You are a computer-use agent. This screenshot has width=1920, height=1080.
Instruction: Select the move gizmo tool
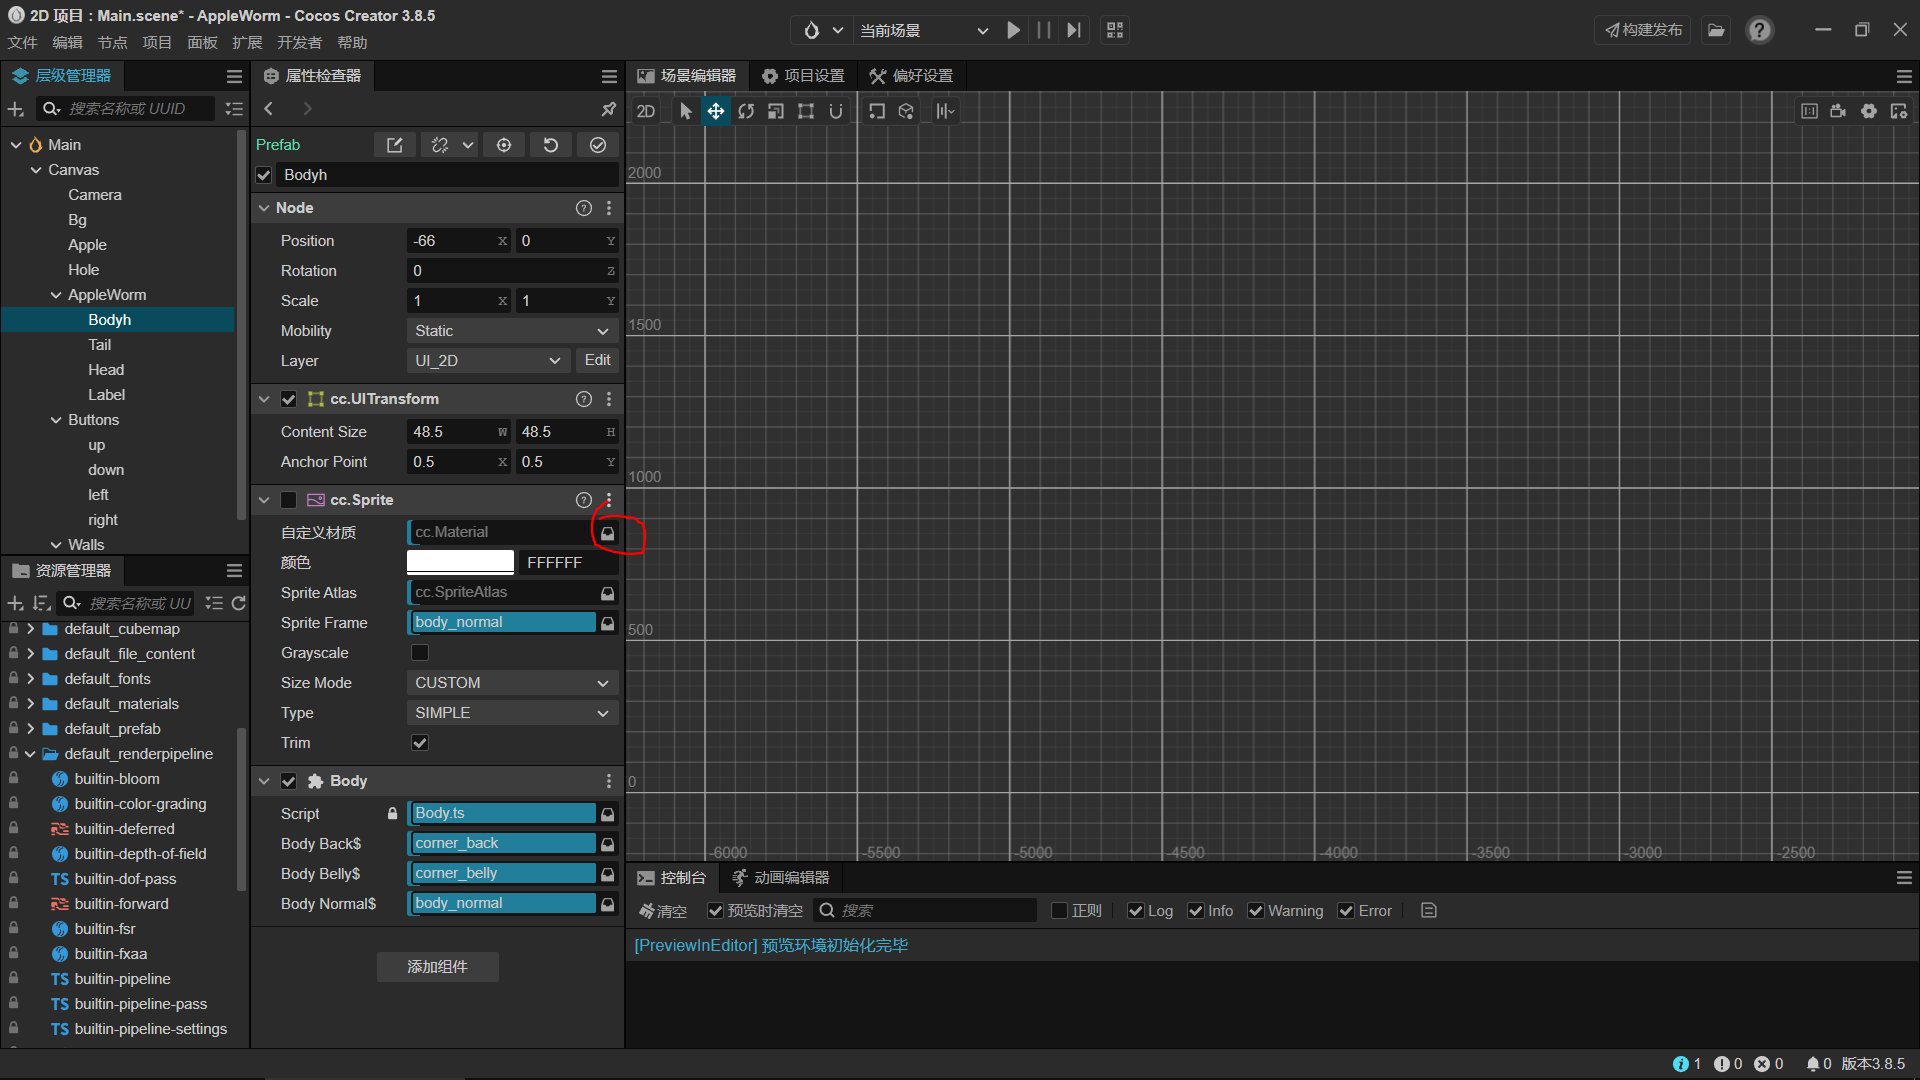pyautogui.click(x=716, y=111)
